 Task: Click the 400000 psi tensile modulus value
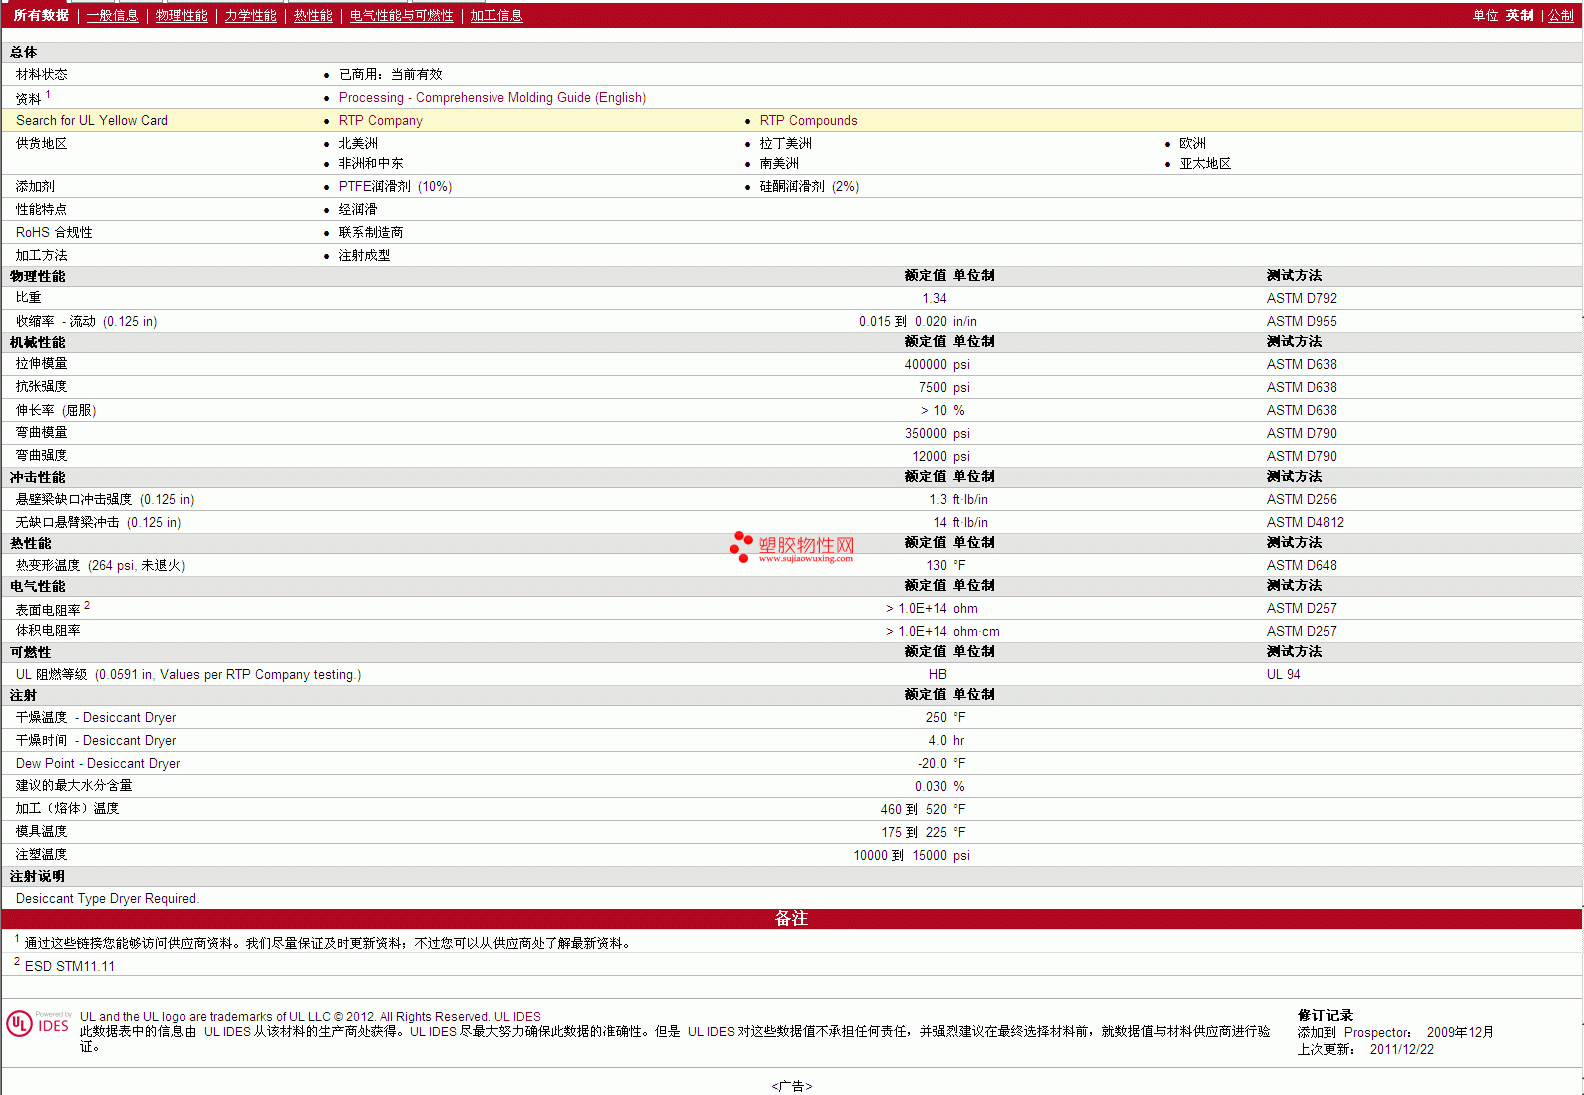[937, 365]
